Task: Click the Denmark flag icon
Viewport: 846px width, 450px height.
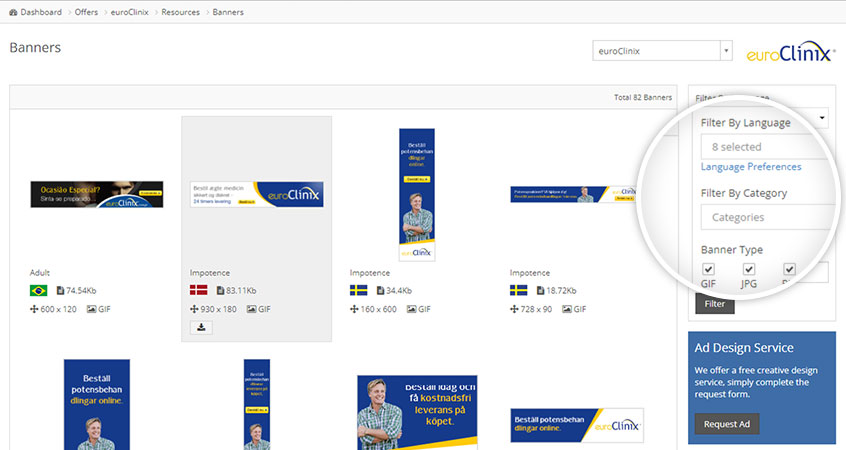Action: 199,290
